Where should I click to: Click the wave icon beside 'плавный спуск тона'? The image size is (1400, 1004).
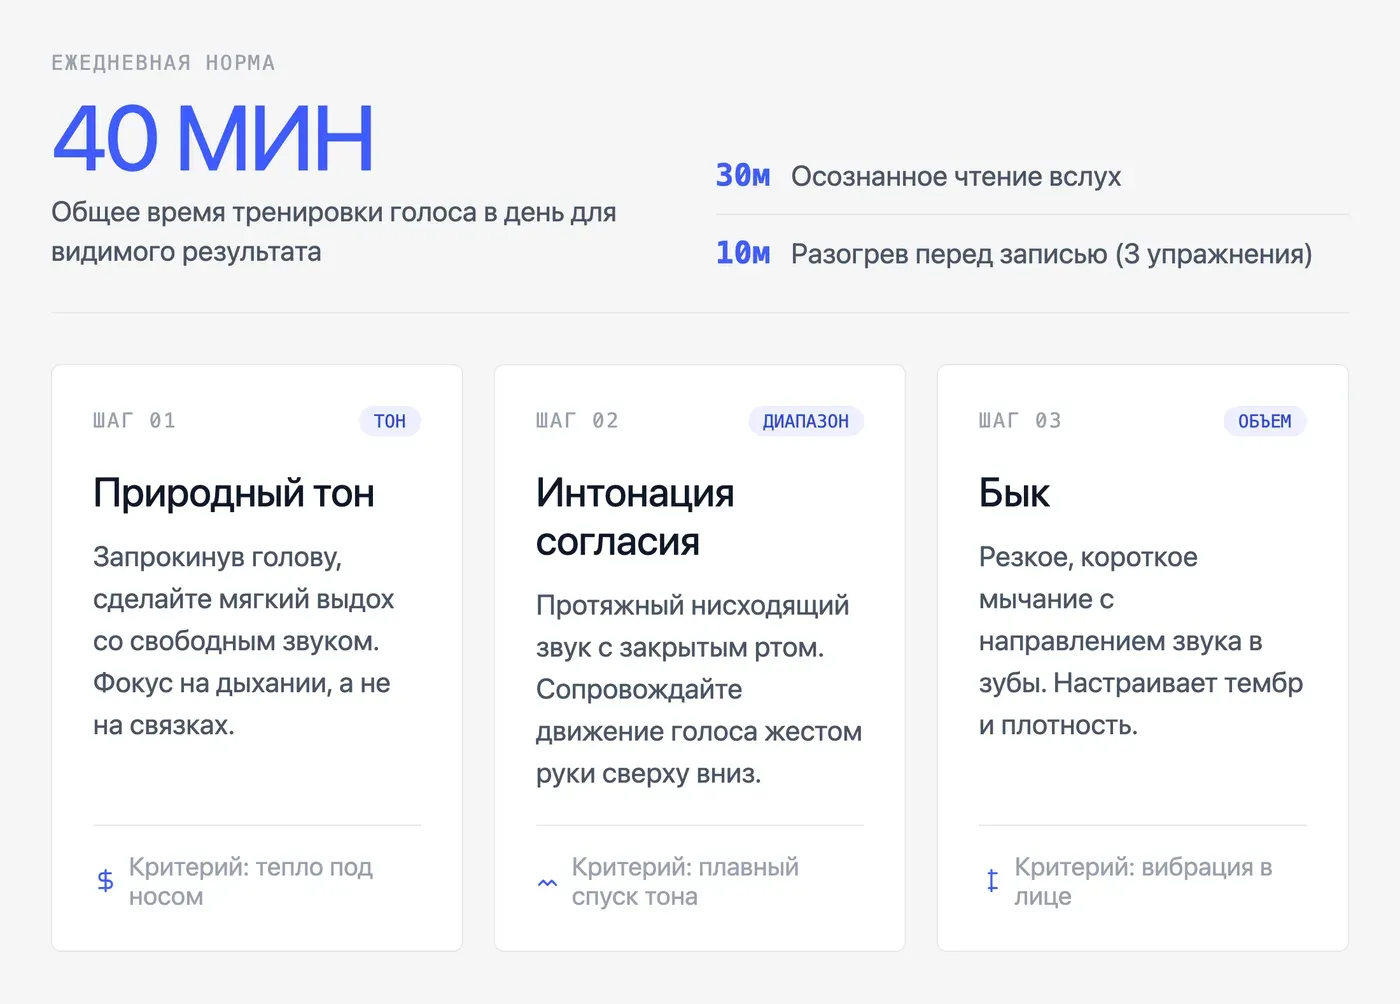(x=547, y=882)
